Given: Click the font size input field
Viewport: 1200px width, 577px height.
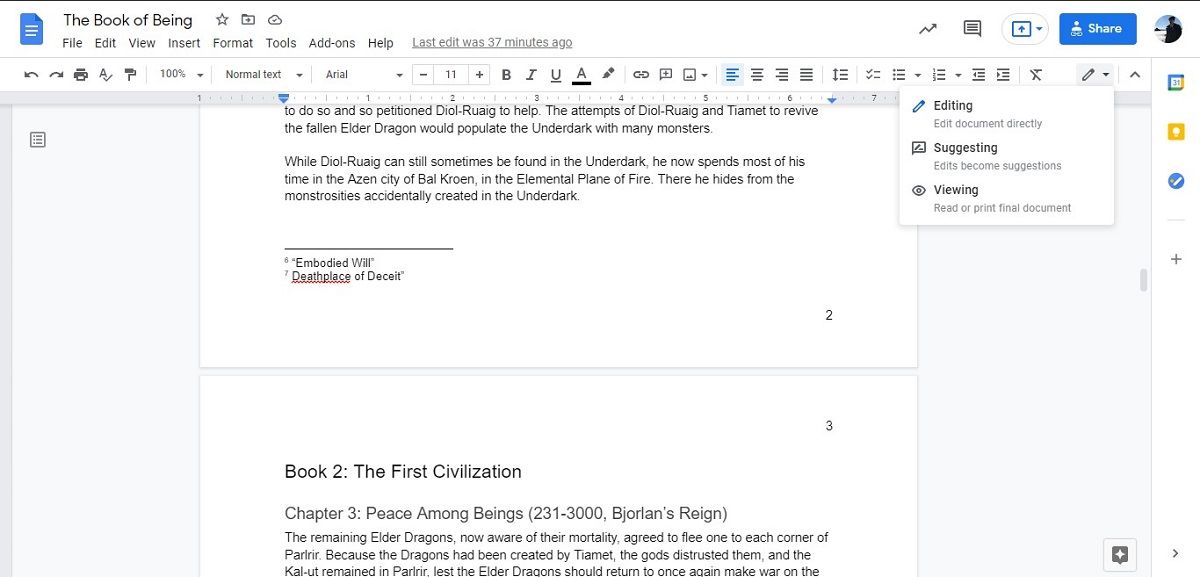Looking at the screenshot, I should click(x=451, y=75).
